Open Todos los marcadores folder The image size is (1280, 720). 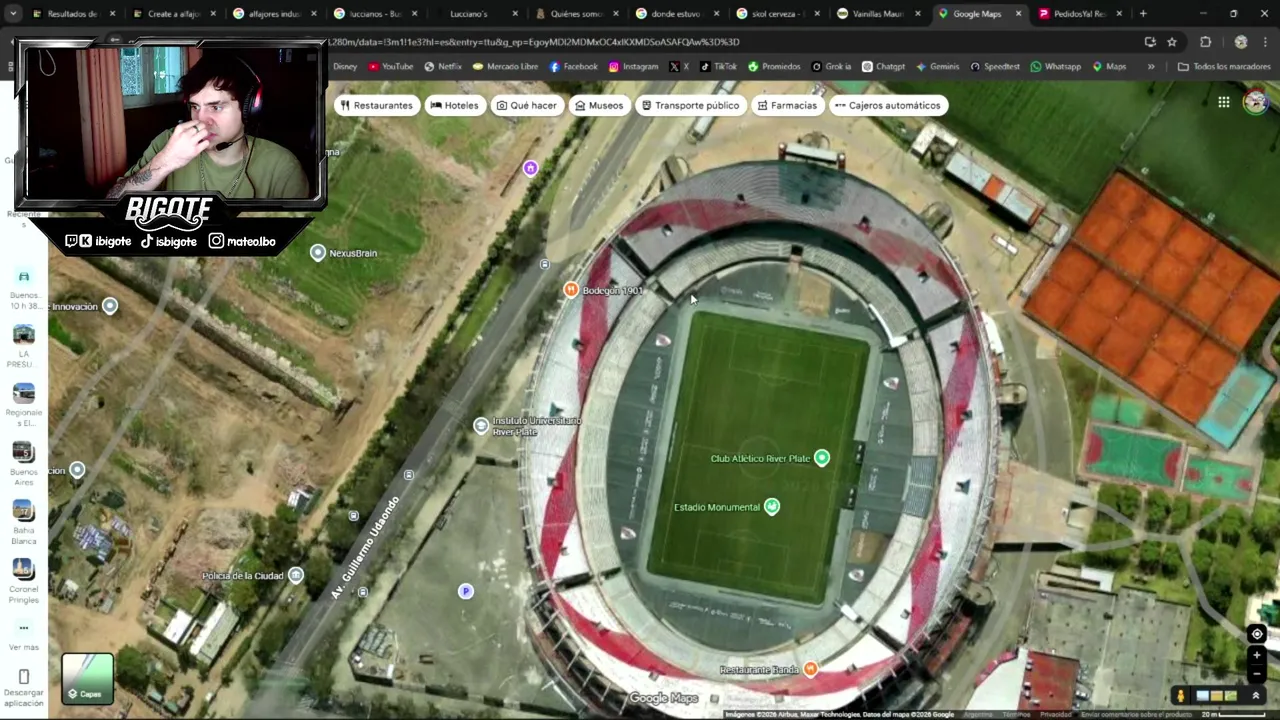coord(1224,67)
